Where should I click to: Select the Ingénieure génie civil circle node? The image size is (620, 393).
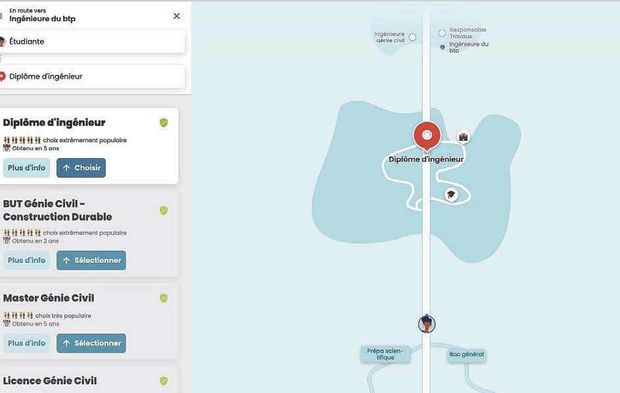412,37
